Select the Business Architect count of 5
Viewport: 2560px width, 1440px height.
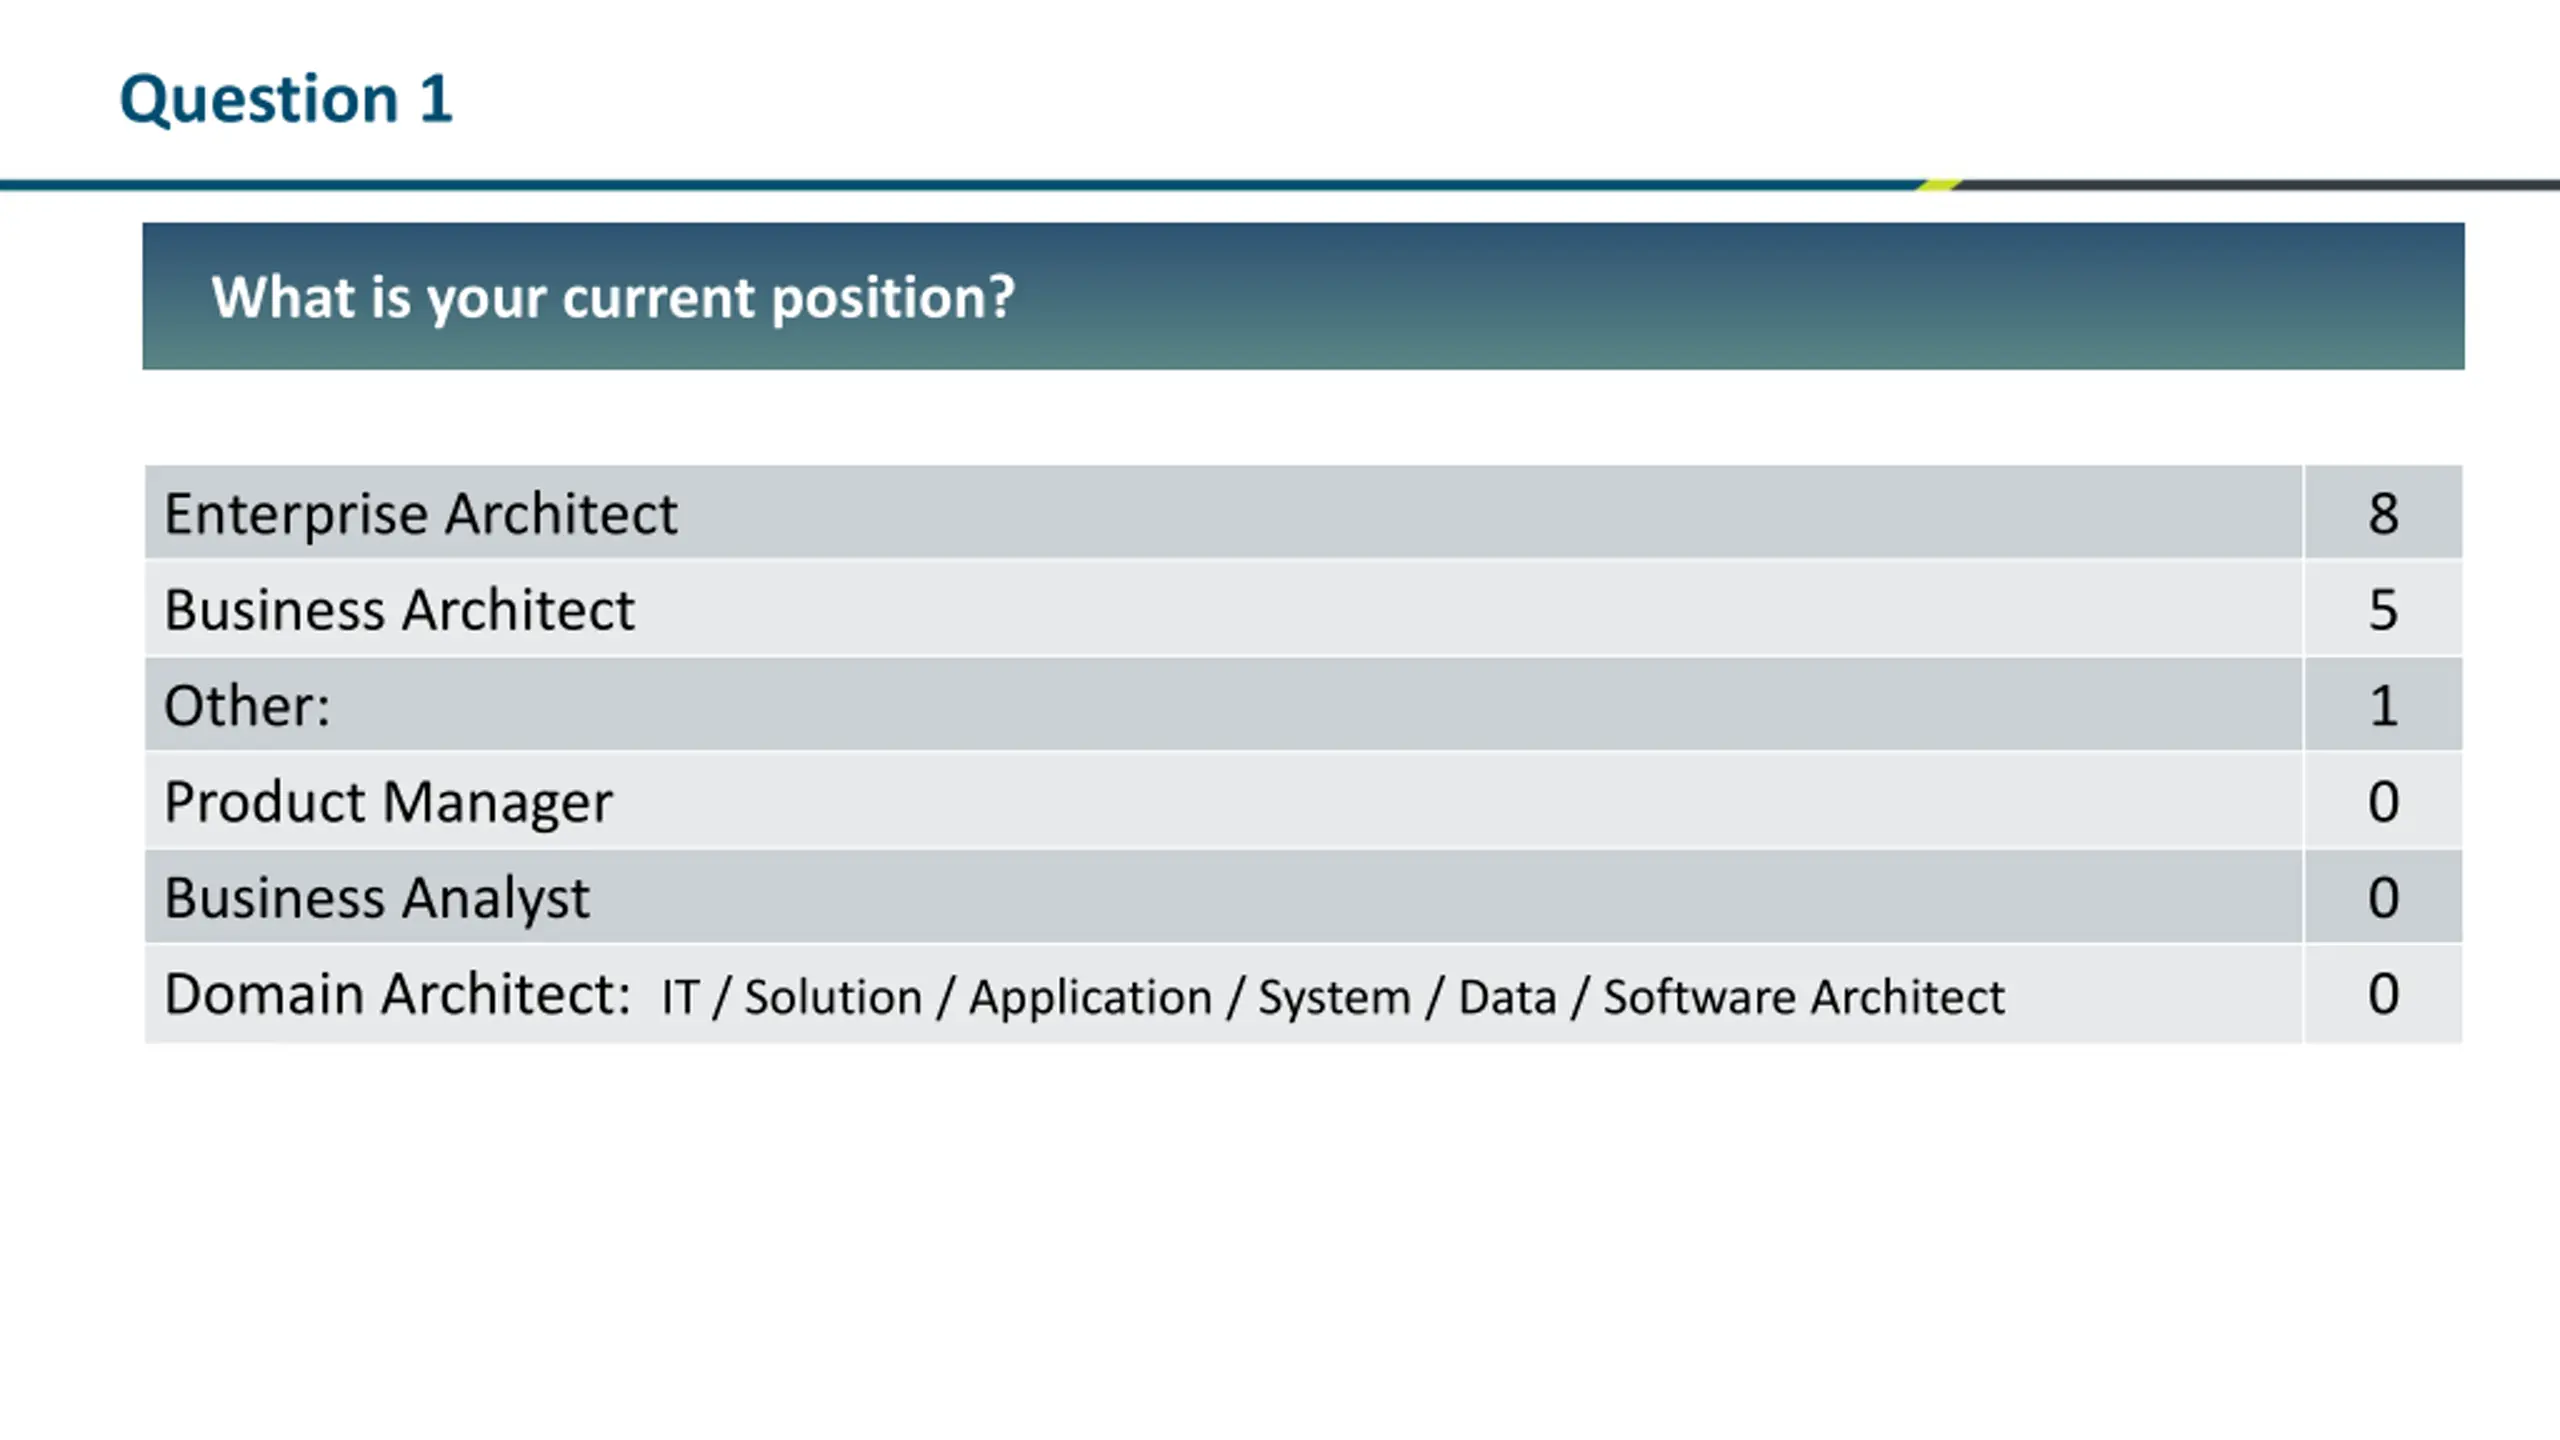coord(2383,609)
